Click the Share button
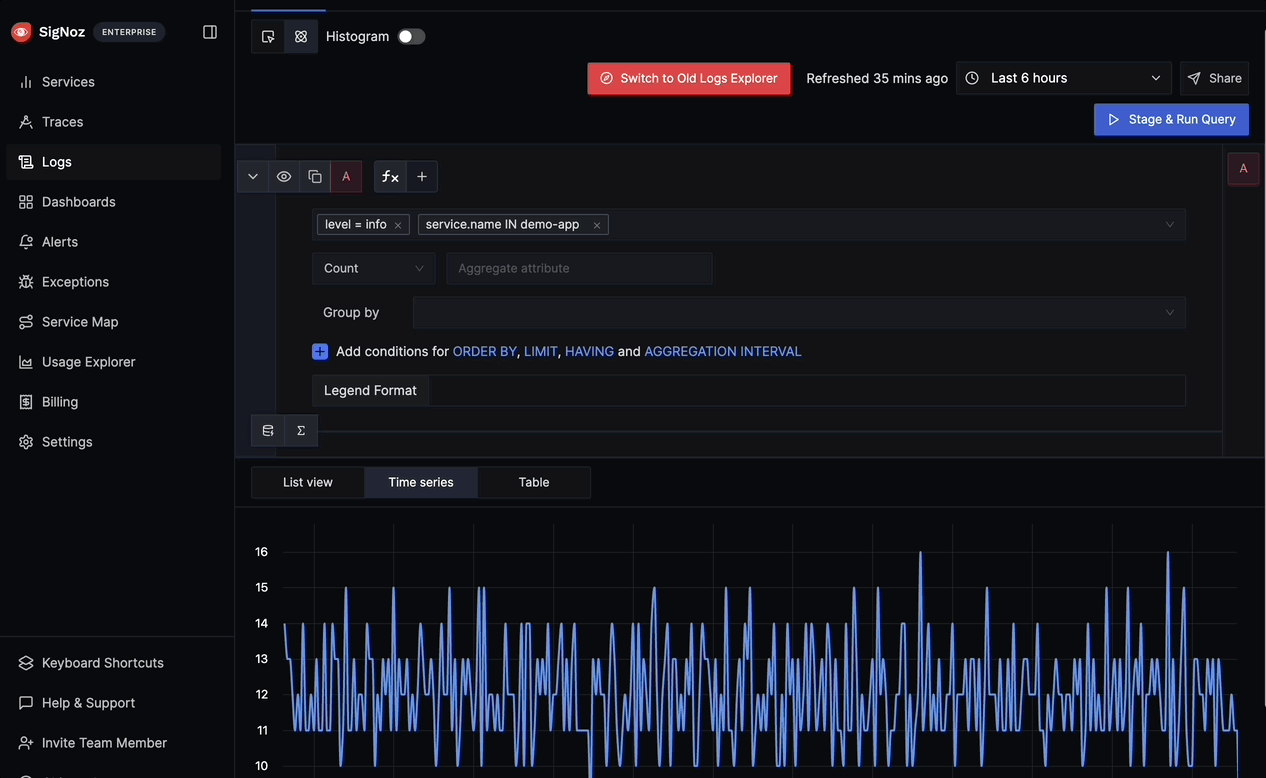 point(1215,78)
